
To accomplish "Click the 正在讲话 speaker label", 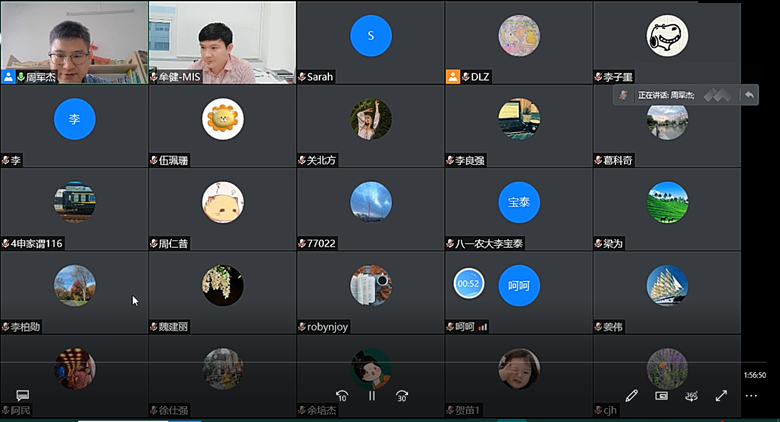I will pos(666,95).
